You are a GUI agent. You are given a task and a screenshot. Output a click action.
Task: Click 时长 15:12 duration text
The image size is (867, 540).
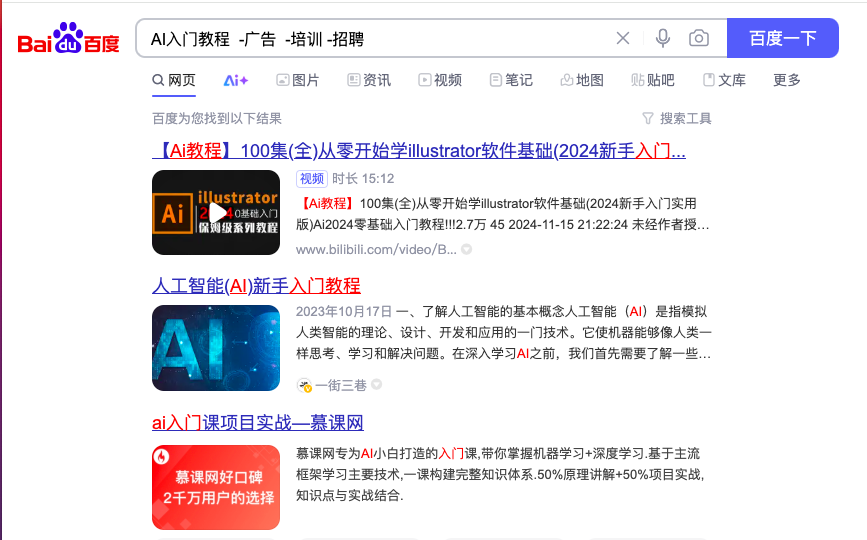pos(363,179)
